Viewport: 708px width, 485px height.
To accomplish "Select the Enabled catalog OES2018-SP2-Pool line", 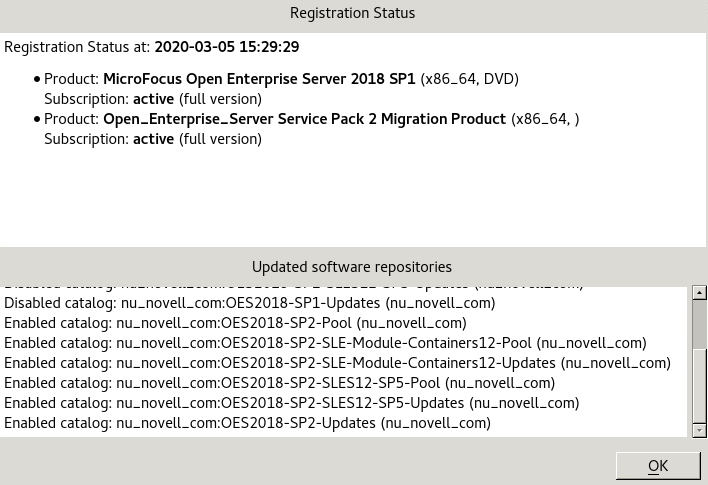I will tap(235, 323).
